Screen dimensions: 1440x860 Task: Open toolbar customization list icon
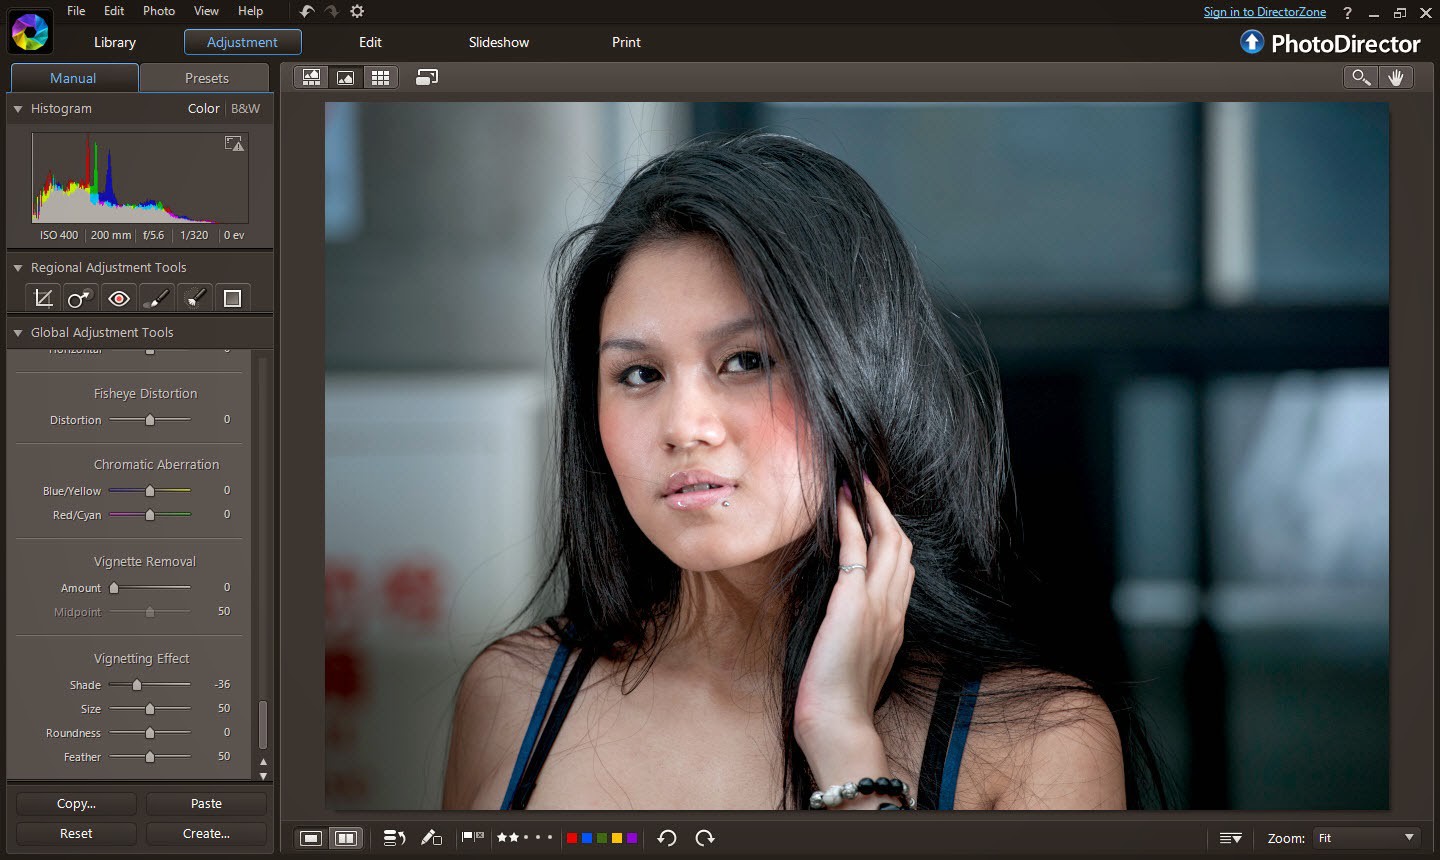pyautogui.click(x=1231, y=838)
